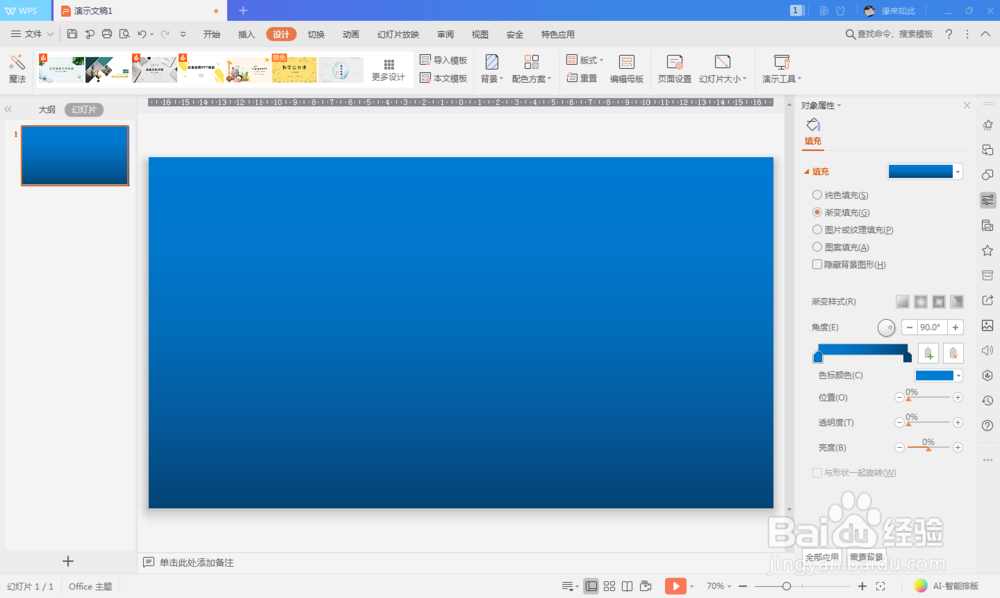
Task: Click the Position (位置) slider
Action: click(x=928, y=397)
